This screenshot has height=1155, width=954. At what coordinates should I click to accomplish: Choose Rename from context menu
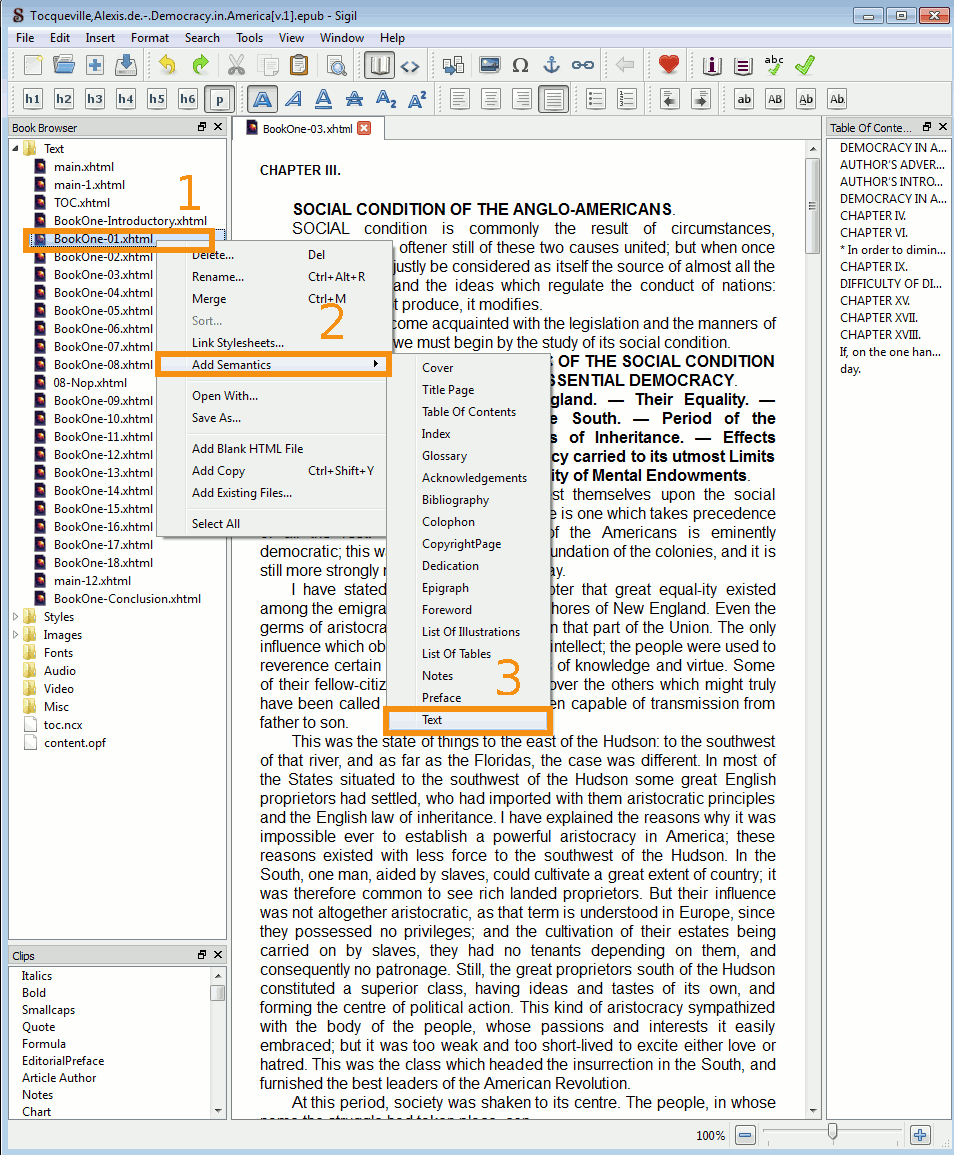[x=274, y=277]
